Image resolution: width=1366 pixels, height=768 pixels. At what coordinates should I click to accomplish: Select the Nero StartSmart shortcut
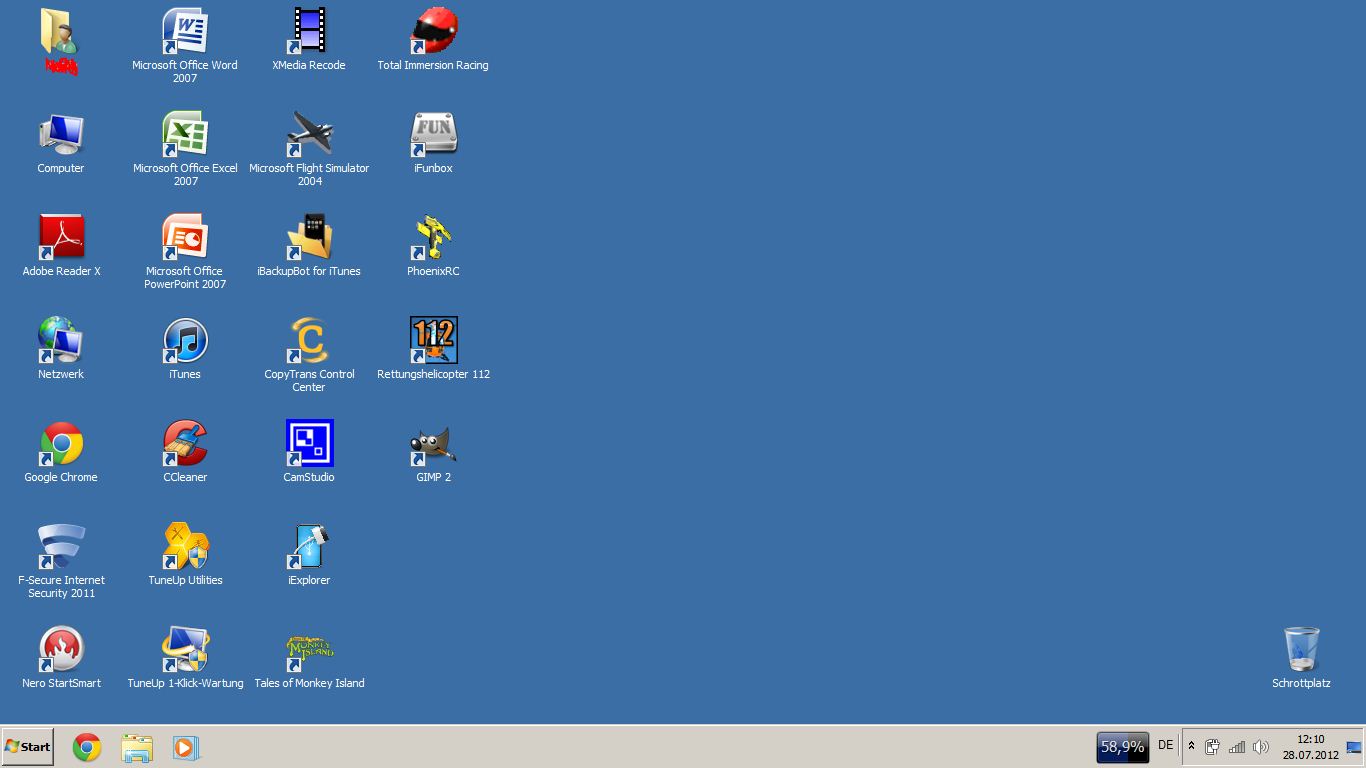61,650
